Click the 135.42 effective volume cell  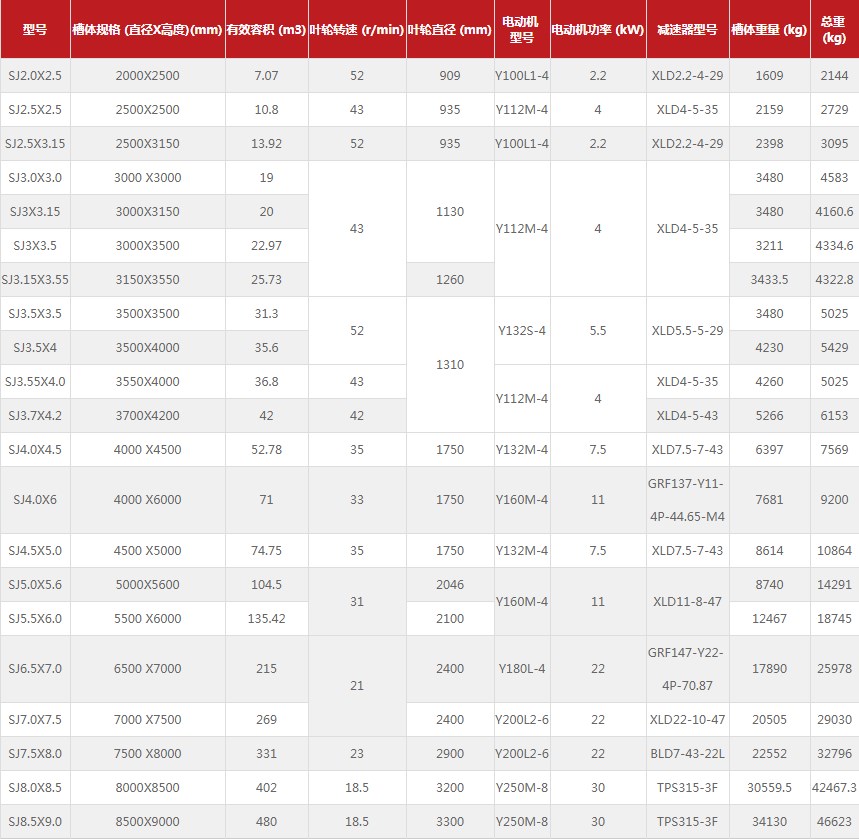[x=266, y=619]
